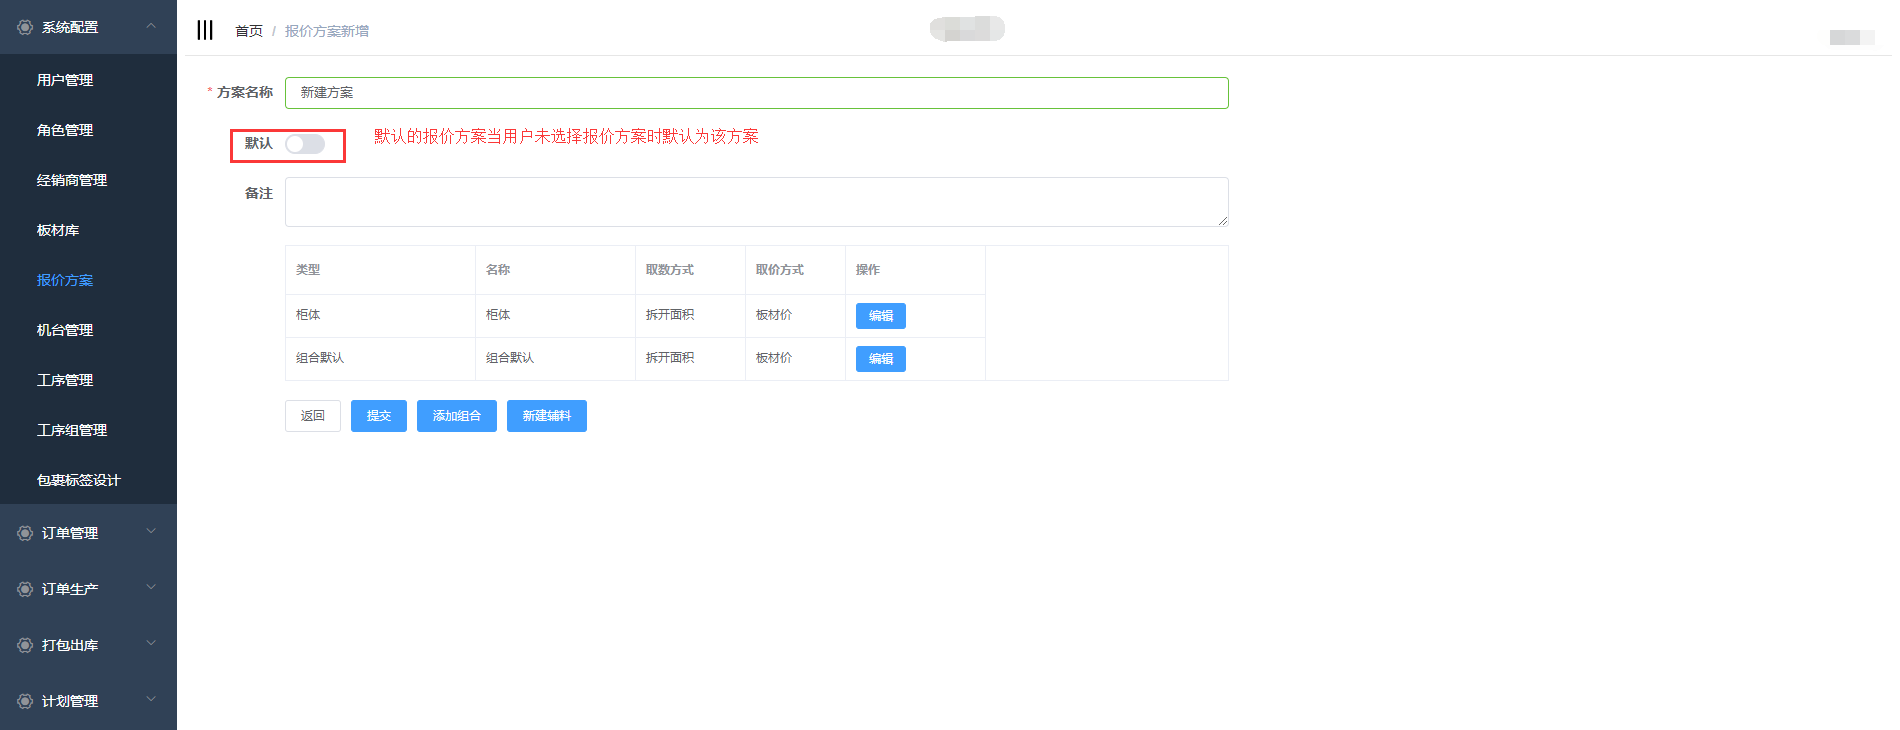Navigate to 首页 breadcrumb link

248,31
